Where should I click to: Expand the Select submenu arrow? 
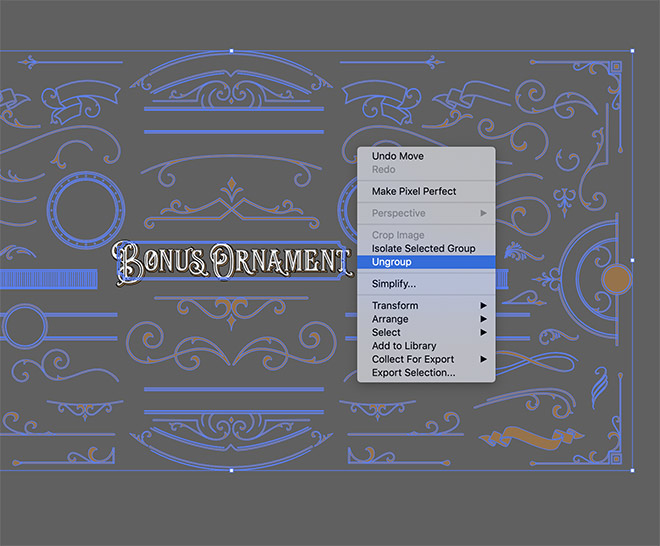pyautogui.click(x=484, y=332)
